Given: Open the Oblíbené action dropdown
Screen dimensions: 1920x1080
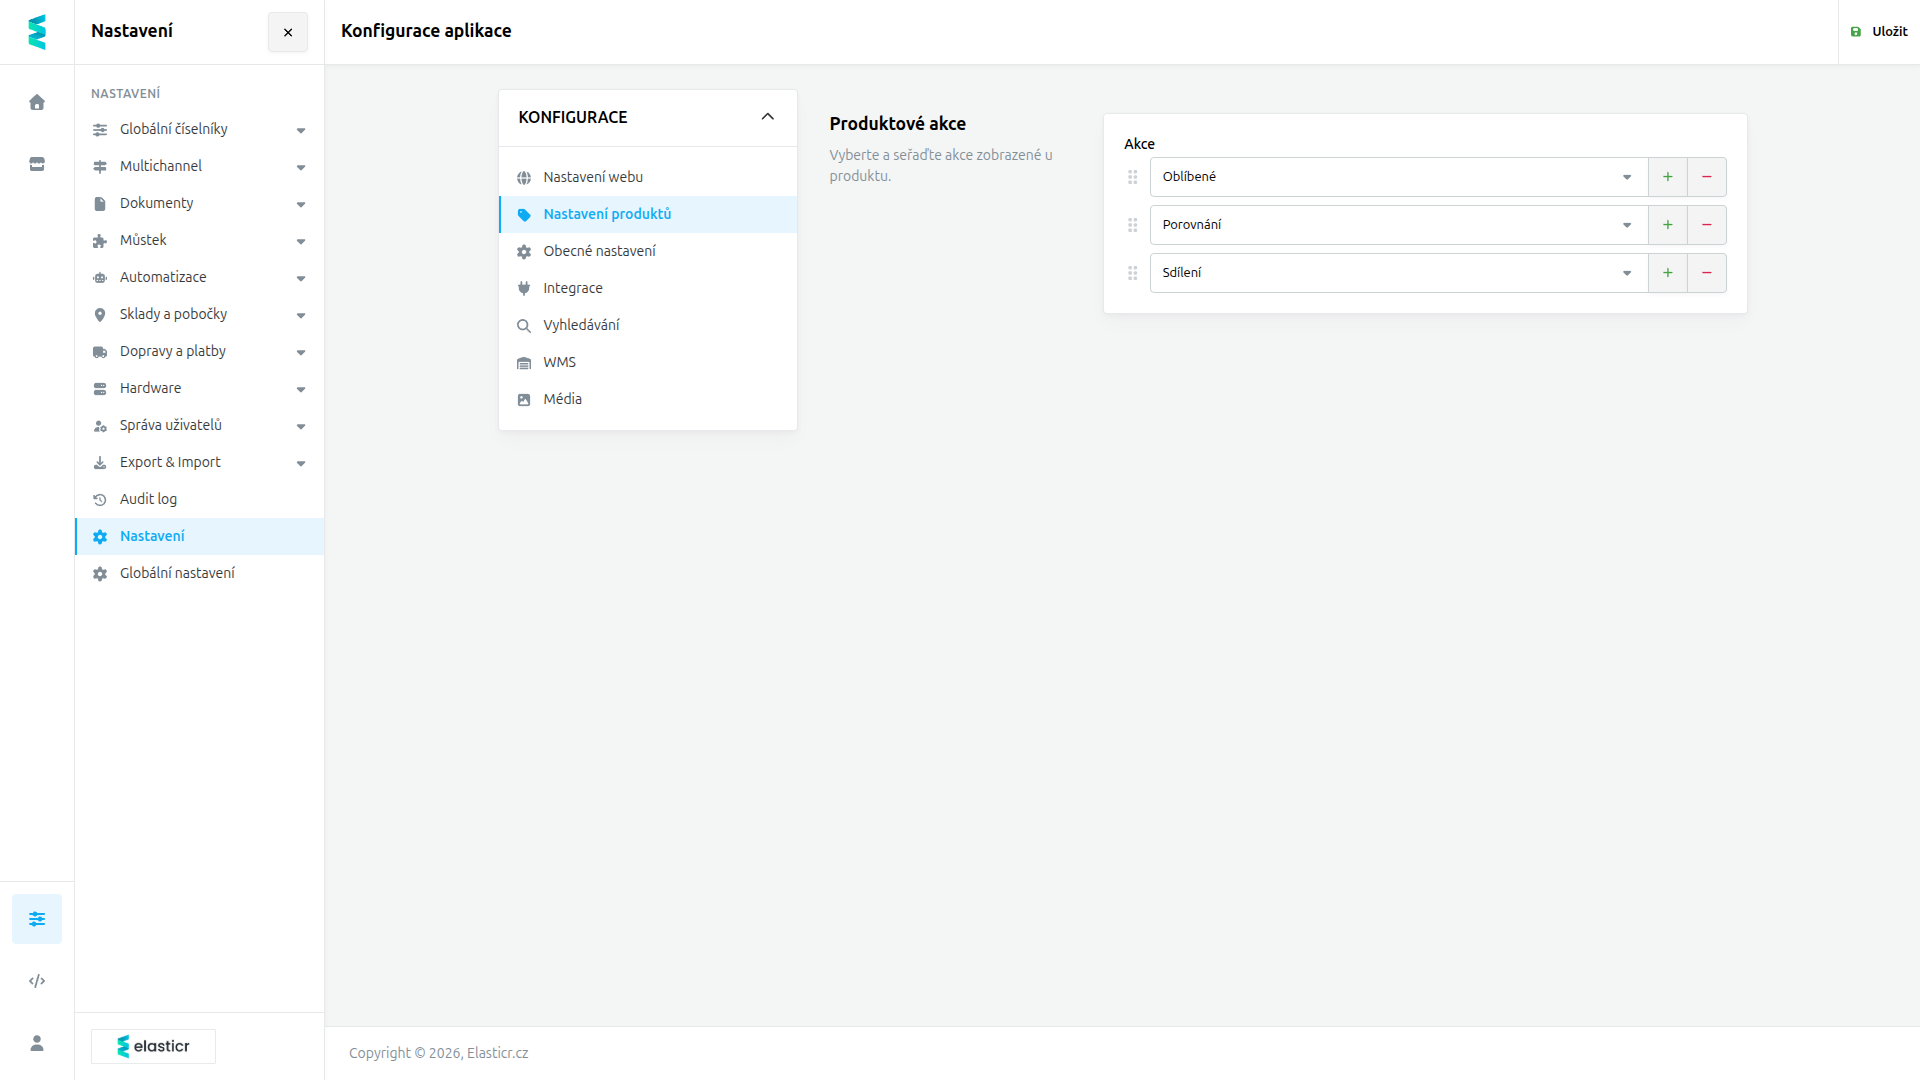Looking at the screenshot, I should click(1398, 177).
